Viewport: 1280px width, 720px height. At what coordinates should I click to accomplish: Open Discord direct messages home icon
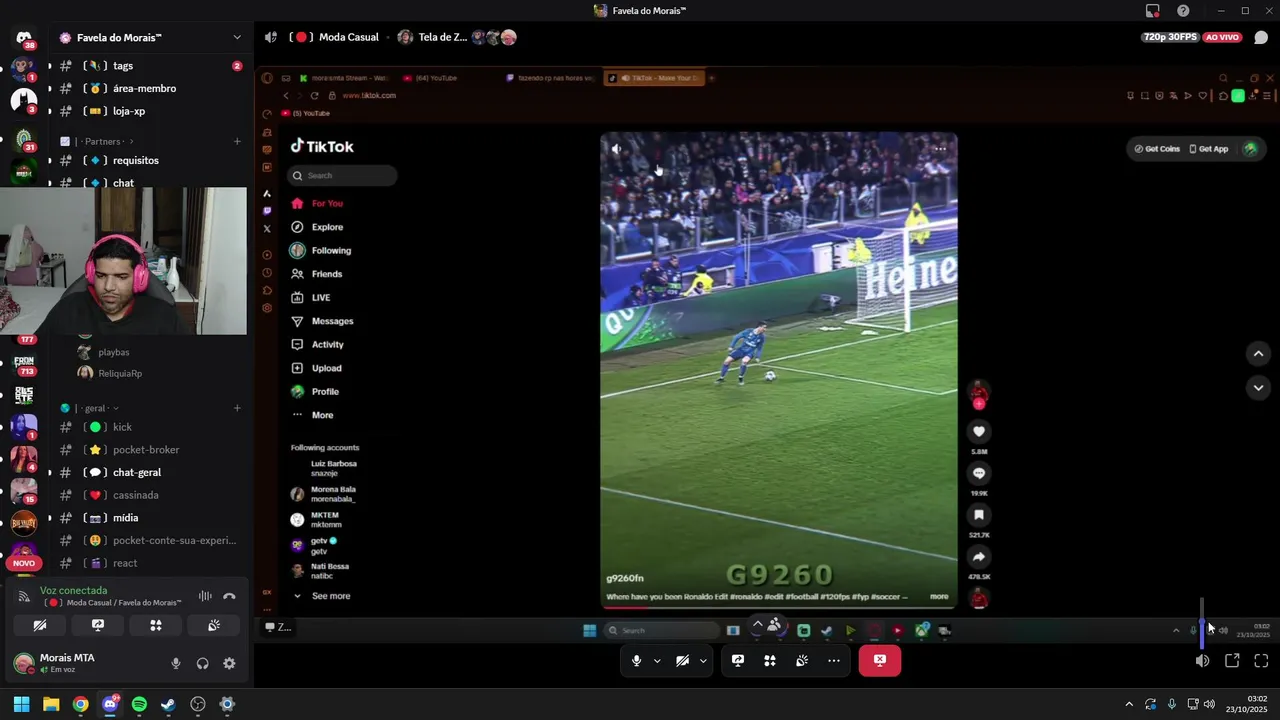pos(24,38)
